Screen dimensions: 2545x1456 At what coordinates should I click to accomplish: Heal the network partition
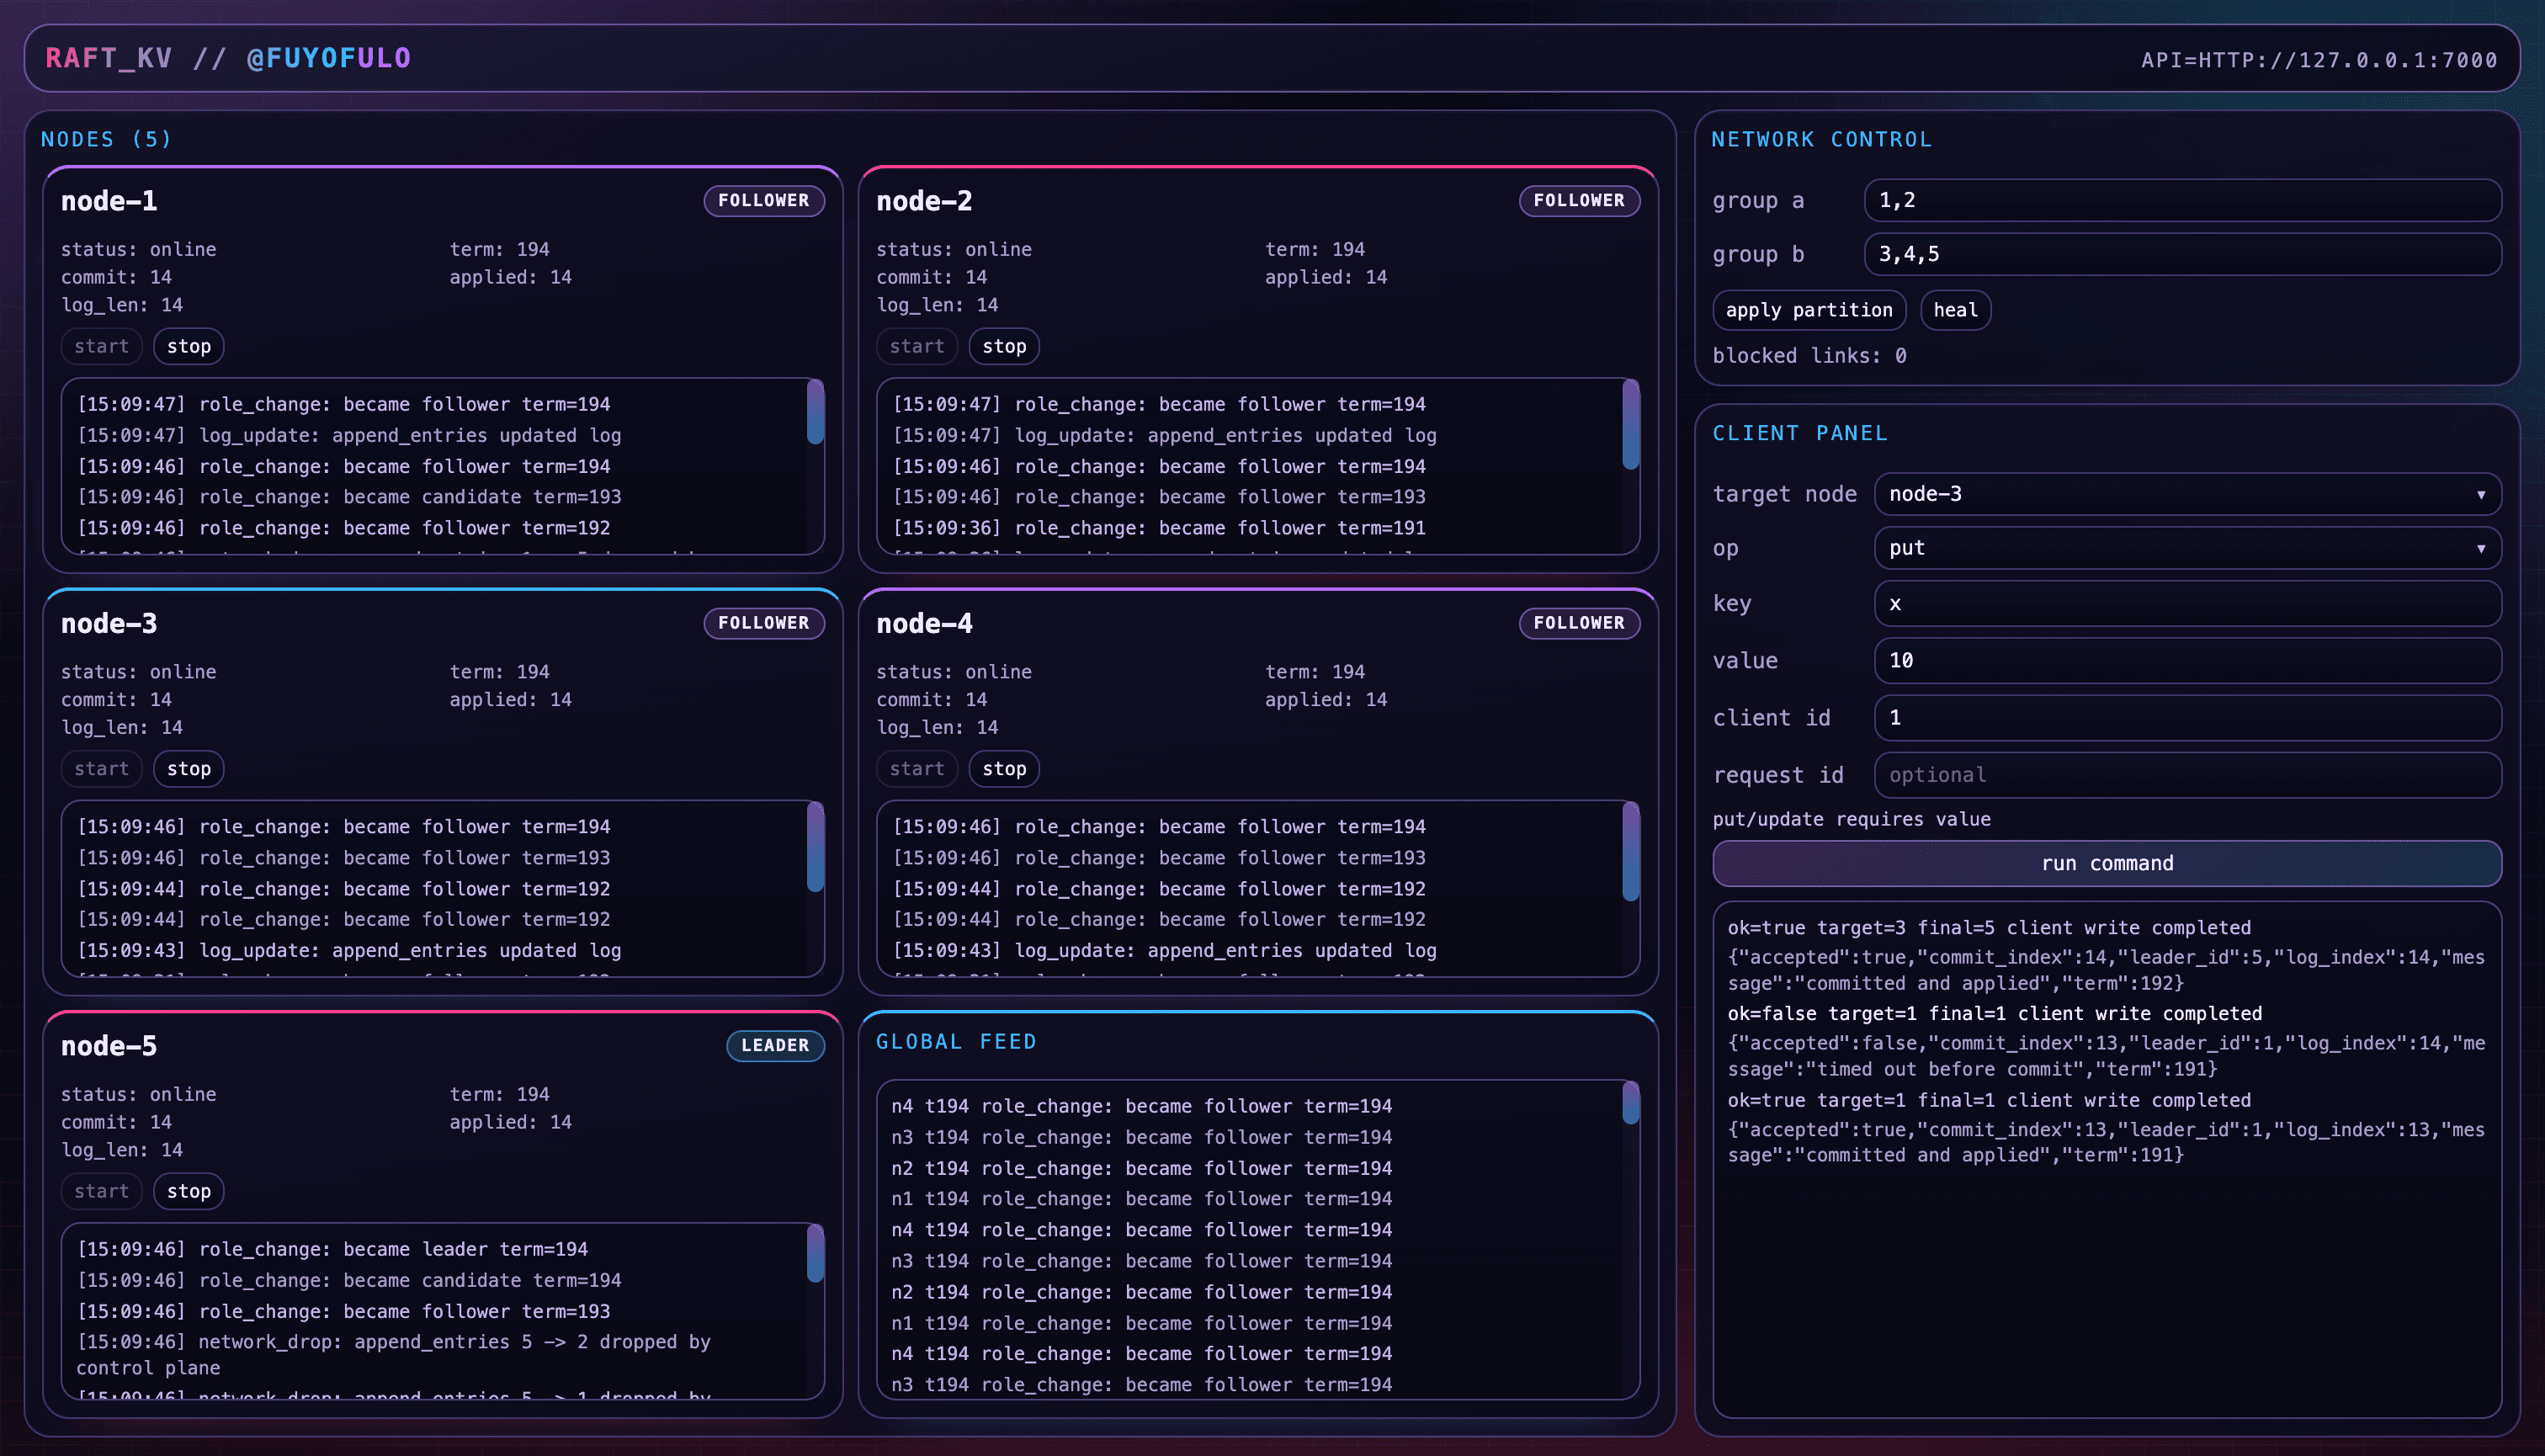(1955, 310)
